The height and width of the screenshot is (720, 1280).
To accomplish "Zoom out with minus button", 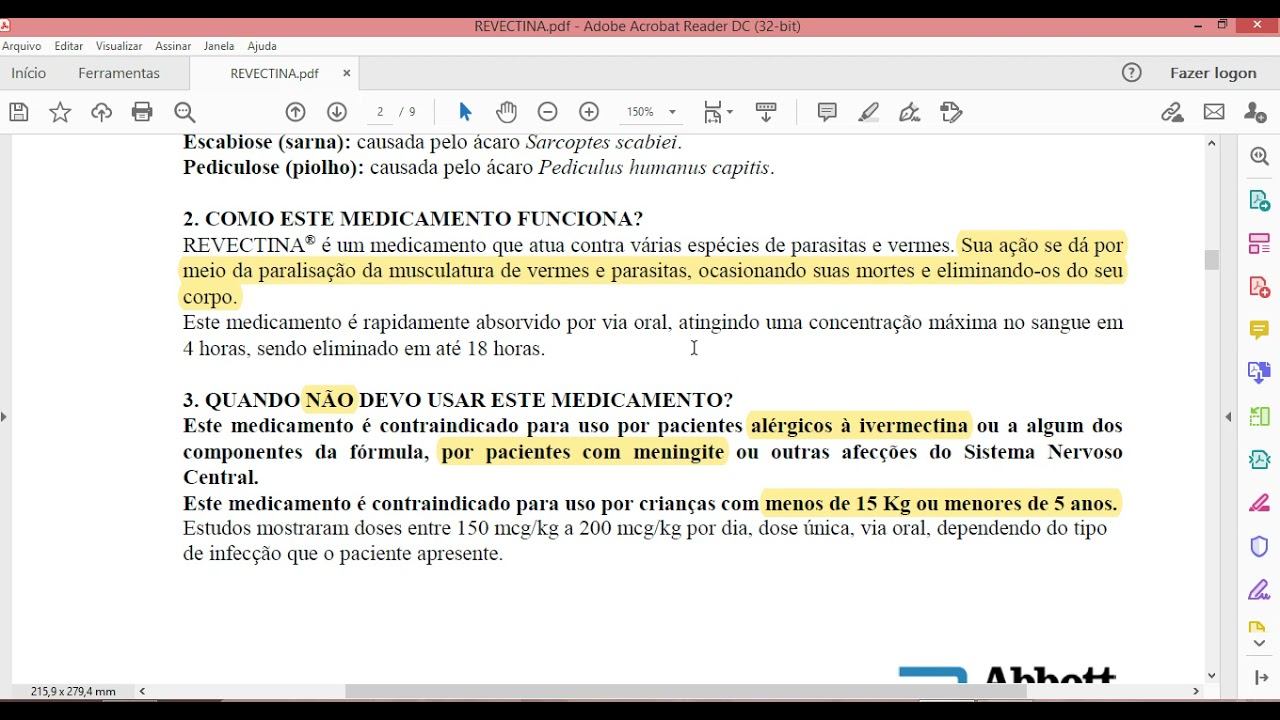I will click(x=547, y=112).
